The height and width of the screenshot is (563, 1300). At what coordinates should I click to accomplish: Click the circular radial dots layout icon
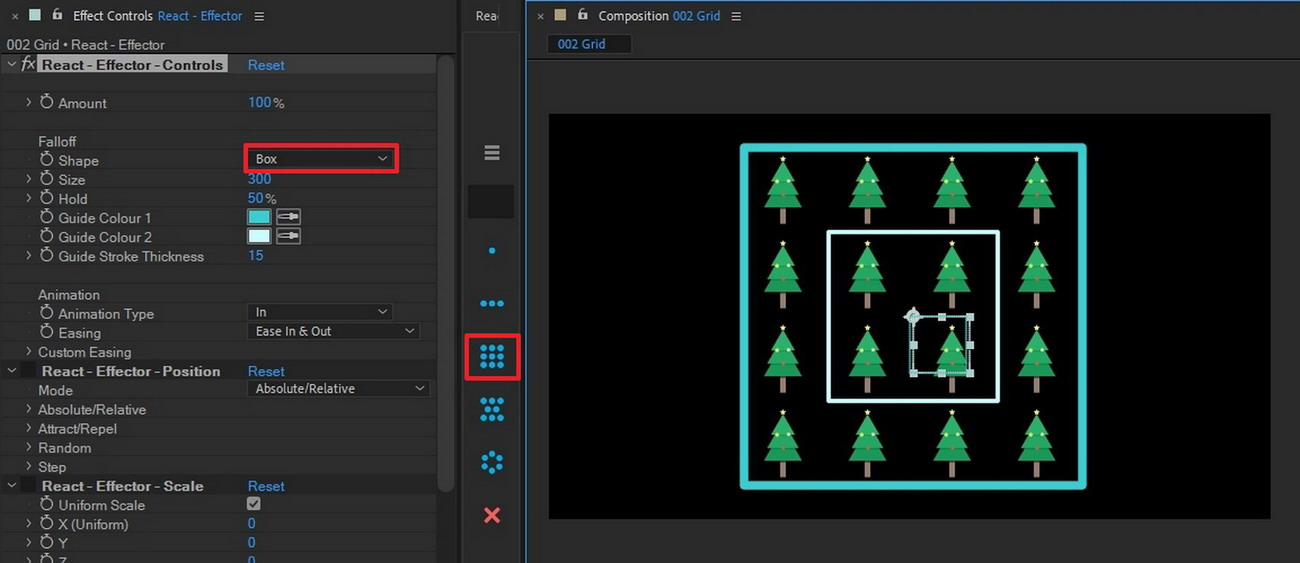click(x=491, y=462)
